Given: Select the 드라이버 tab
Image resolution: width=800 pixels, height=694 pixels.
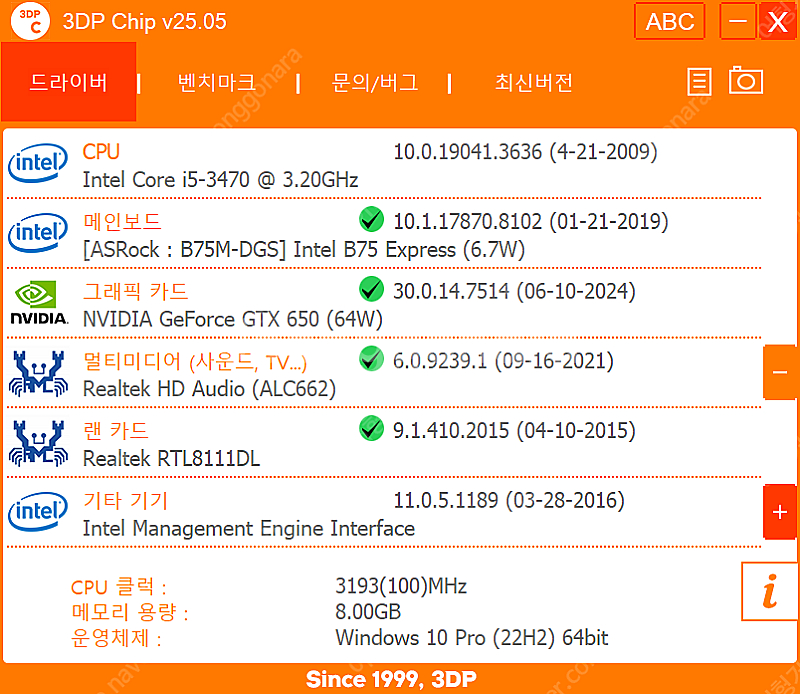Looking at the screenshot, I should pos(68,82).
